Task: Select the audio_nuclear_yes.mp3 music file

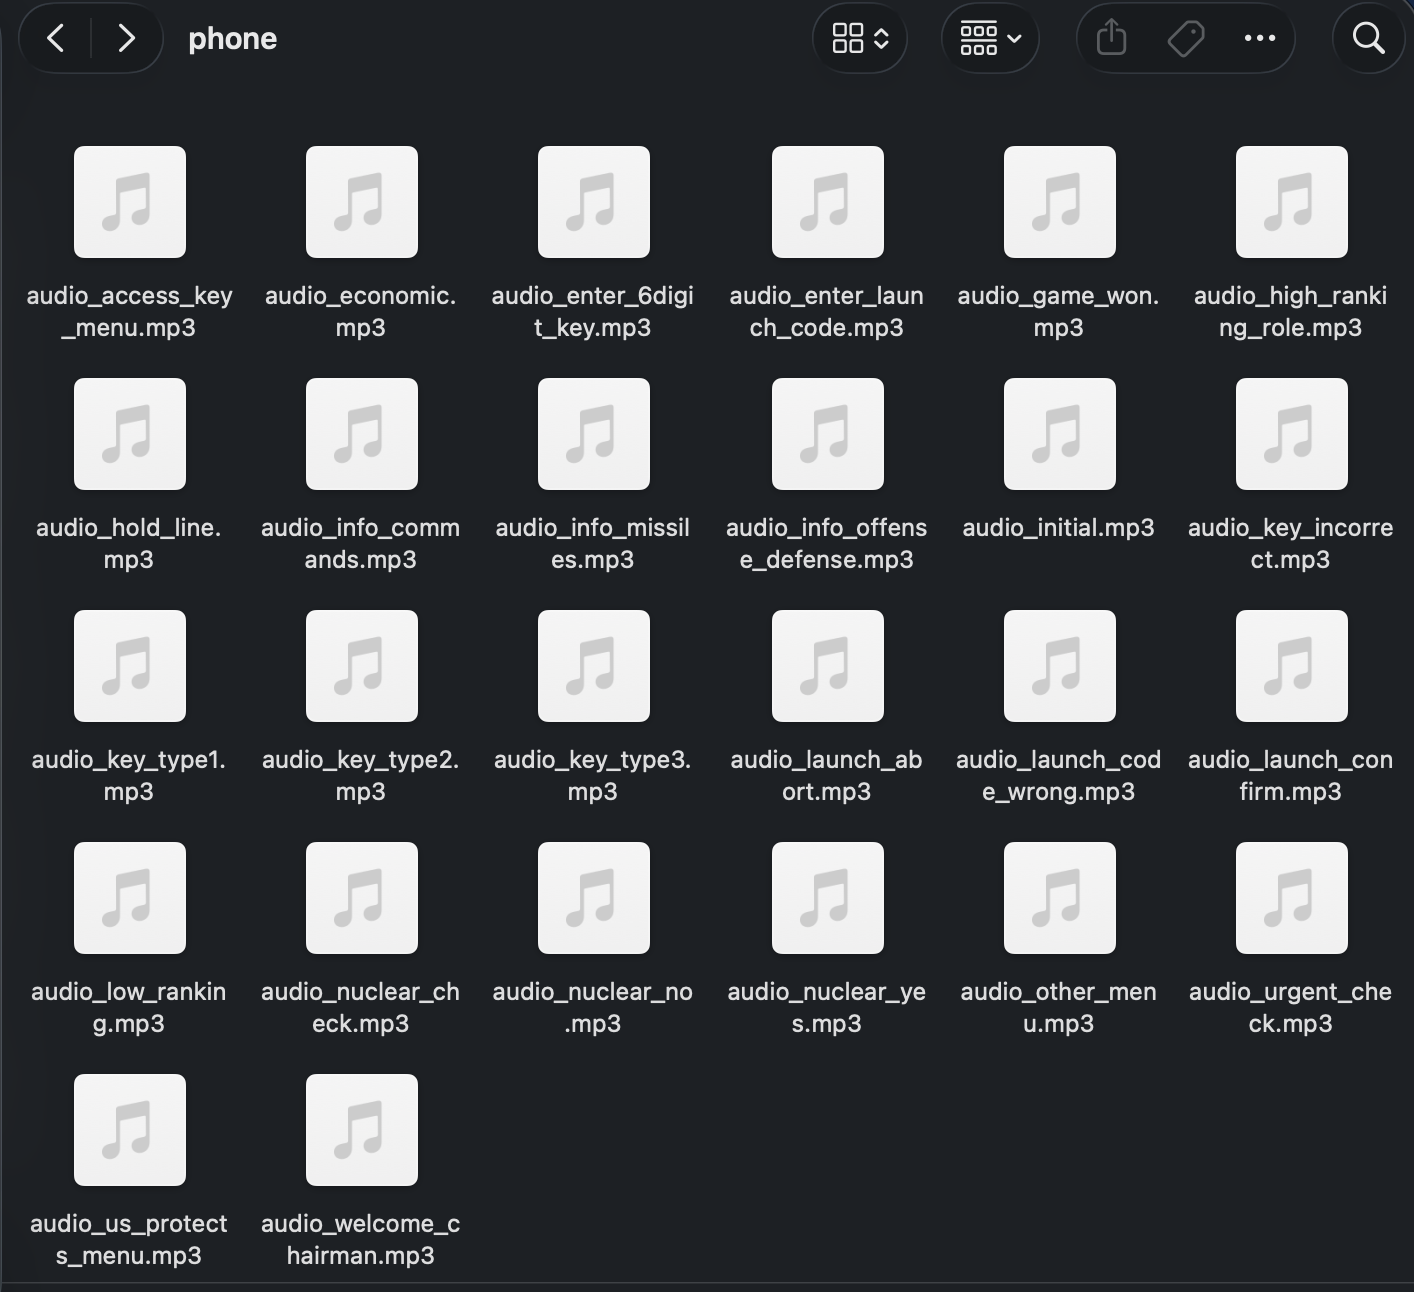Action: (827, 898)
